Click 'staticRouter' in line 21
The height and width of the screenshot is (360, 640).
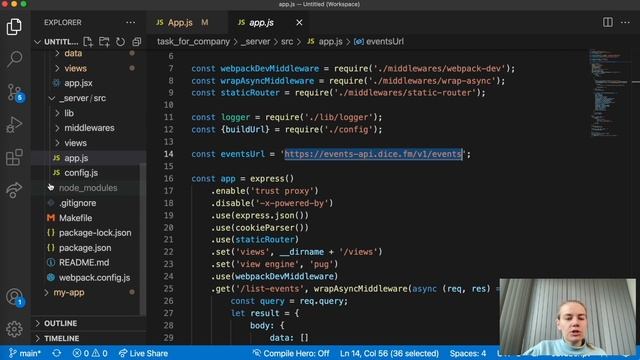point(265,240)
